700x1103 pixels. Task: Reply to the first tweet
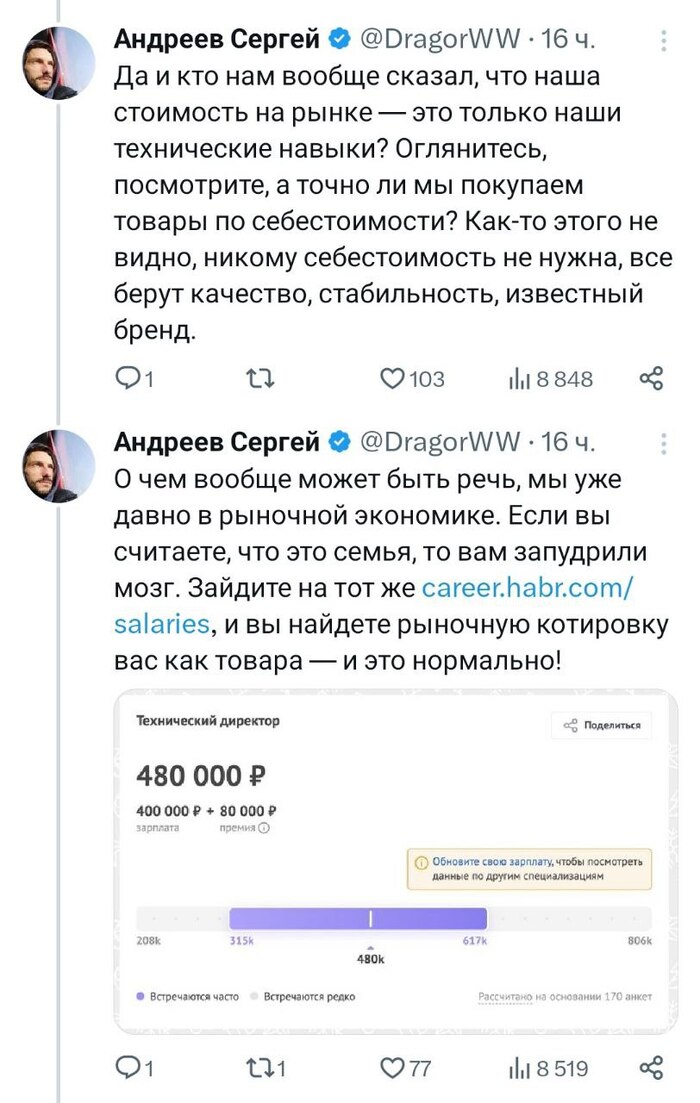[x=130, y=379]
